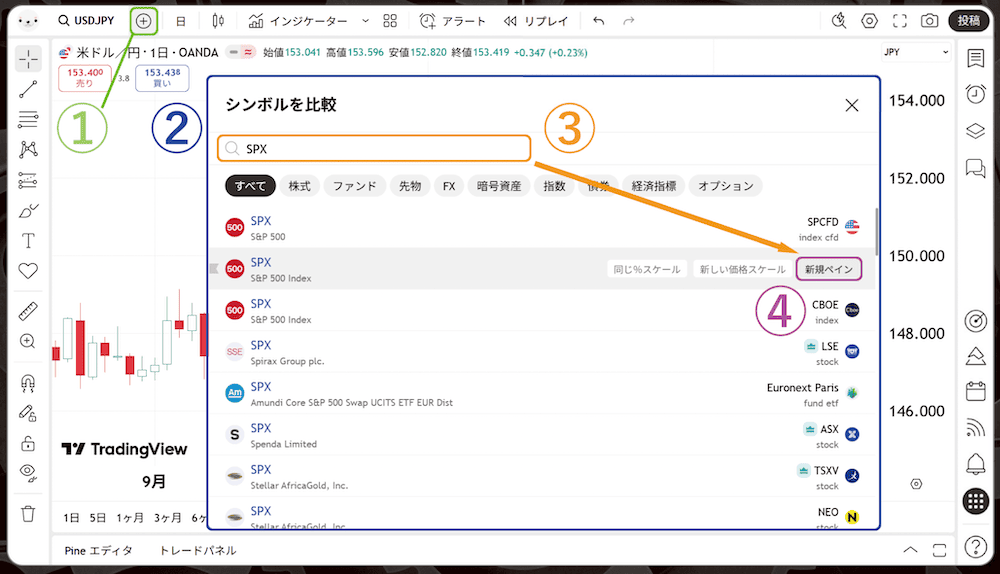Select the text annotation tool

(28, 241)
